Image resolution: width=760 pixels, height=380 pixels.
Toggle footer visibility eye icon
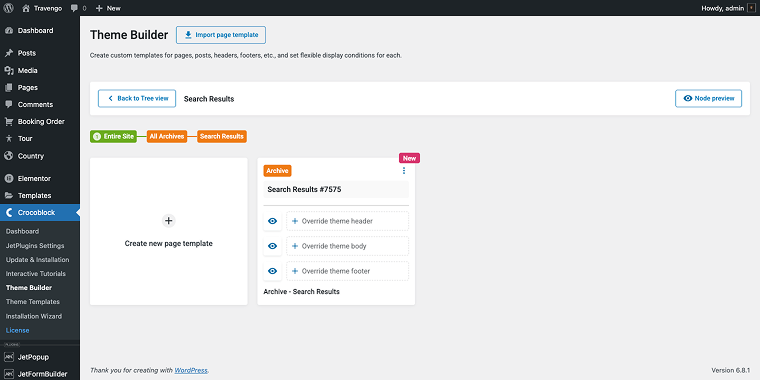(x=272, y=271)
